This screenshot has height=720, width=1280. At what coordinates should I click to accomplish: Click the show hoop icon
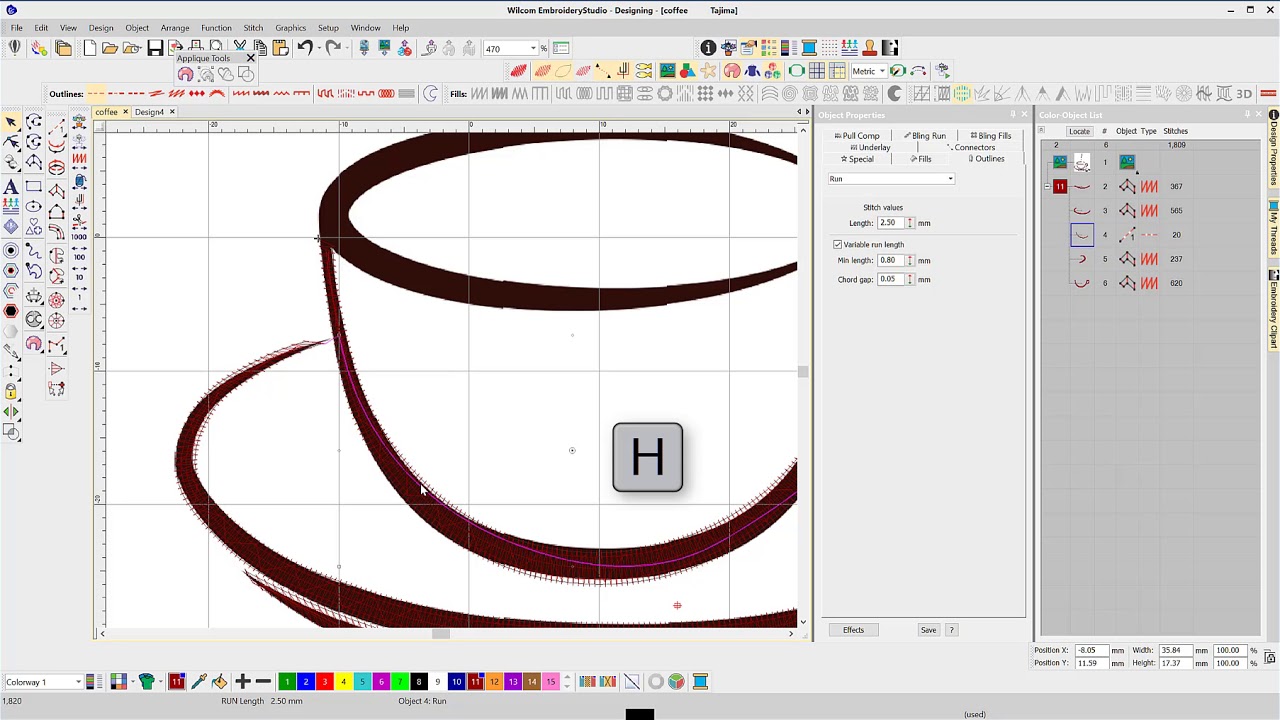(796, 71)
